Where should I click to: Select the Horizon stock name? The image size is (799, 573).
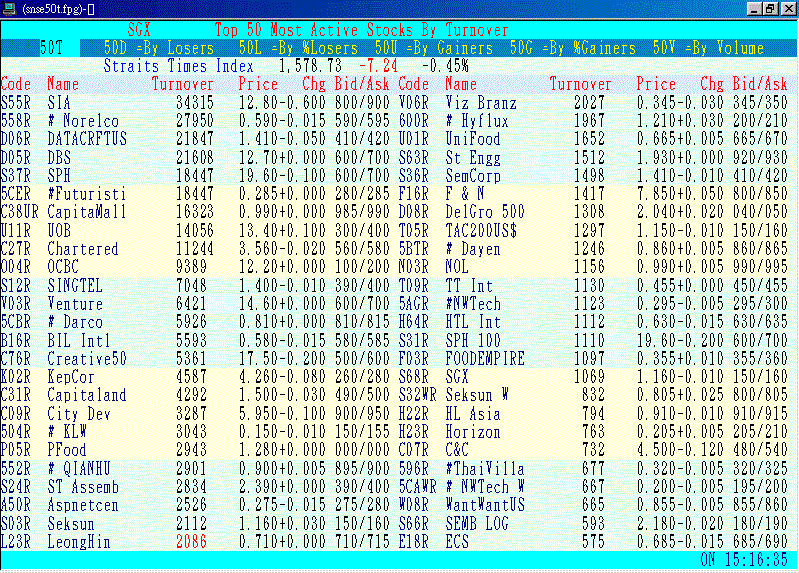(x=473, y=432)
